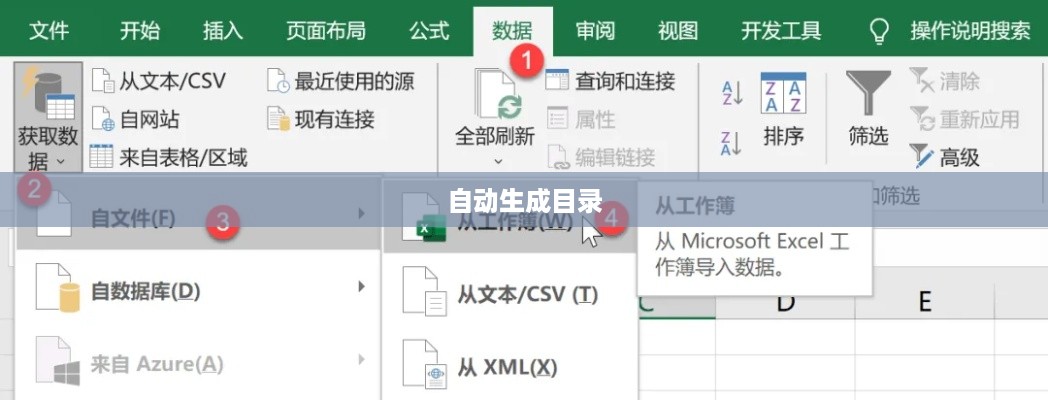
Task: Open 高级 filter options
Action: (x=944, y=158)
